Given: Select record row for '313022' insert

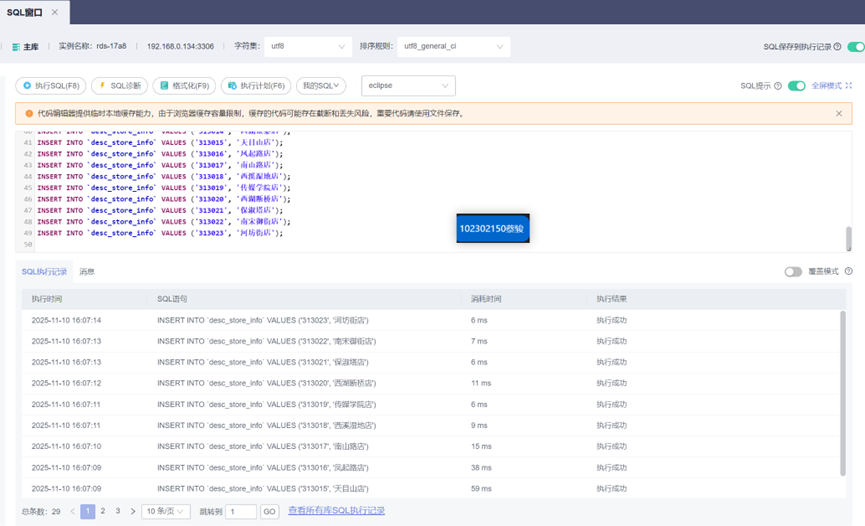Looking at the screenshot, I should click(430, 341).
